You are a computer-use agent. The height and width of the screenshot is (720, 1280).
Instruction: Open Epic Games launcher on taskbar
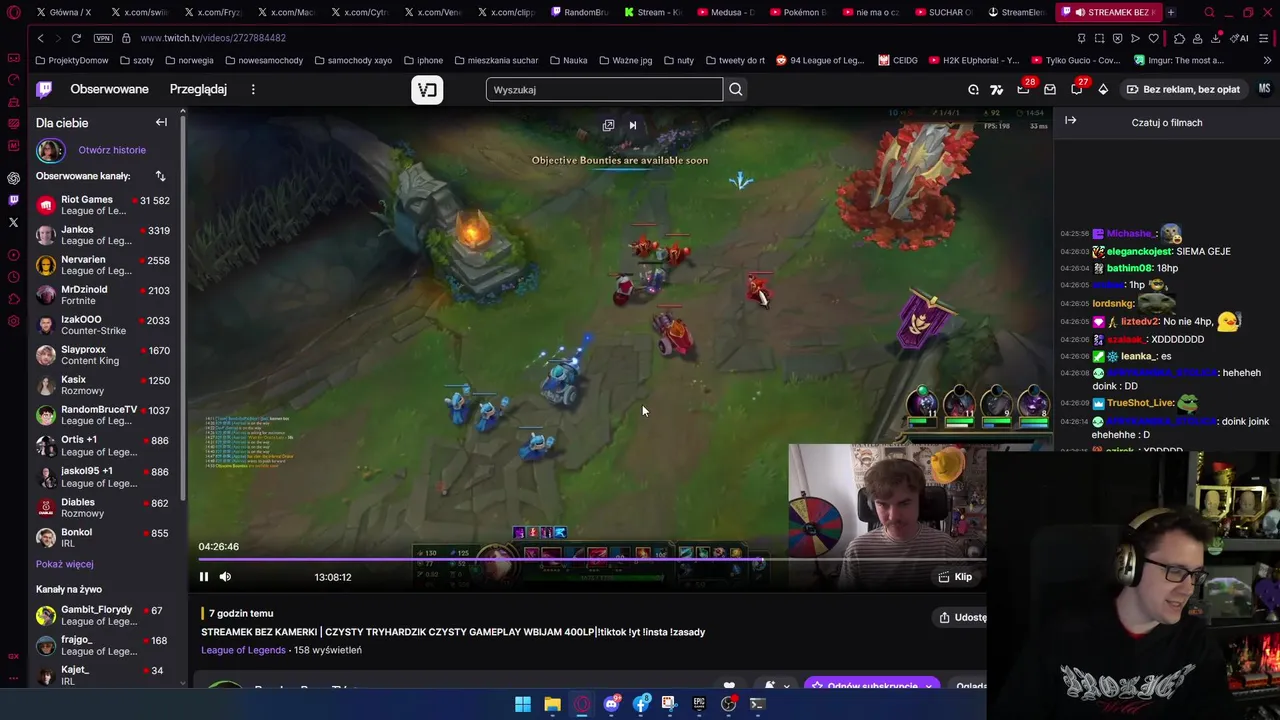[x=699, y=704]
